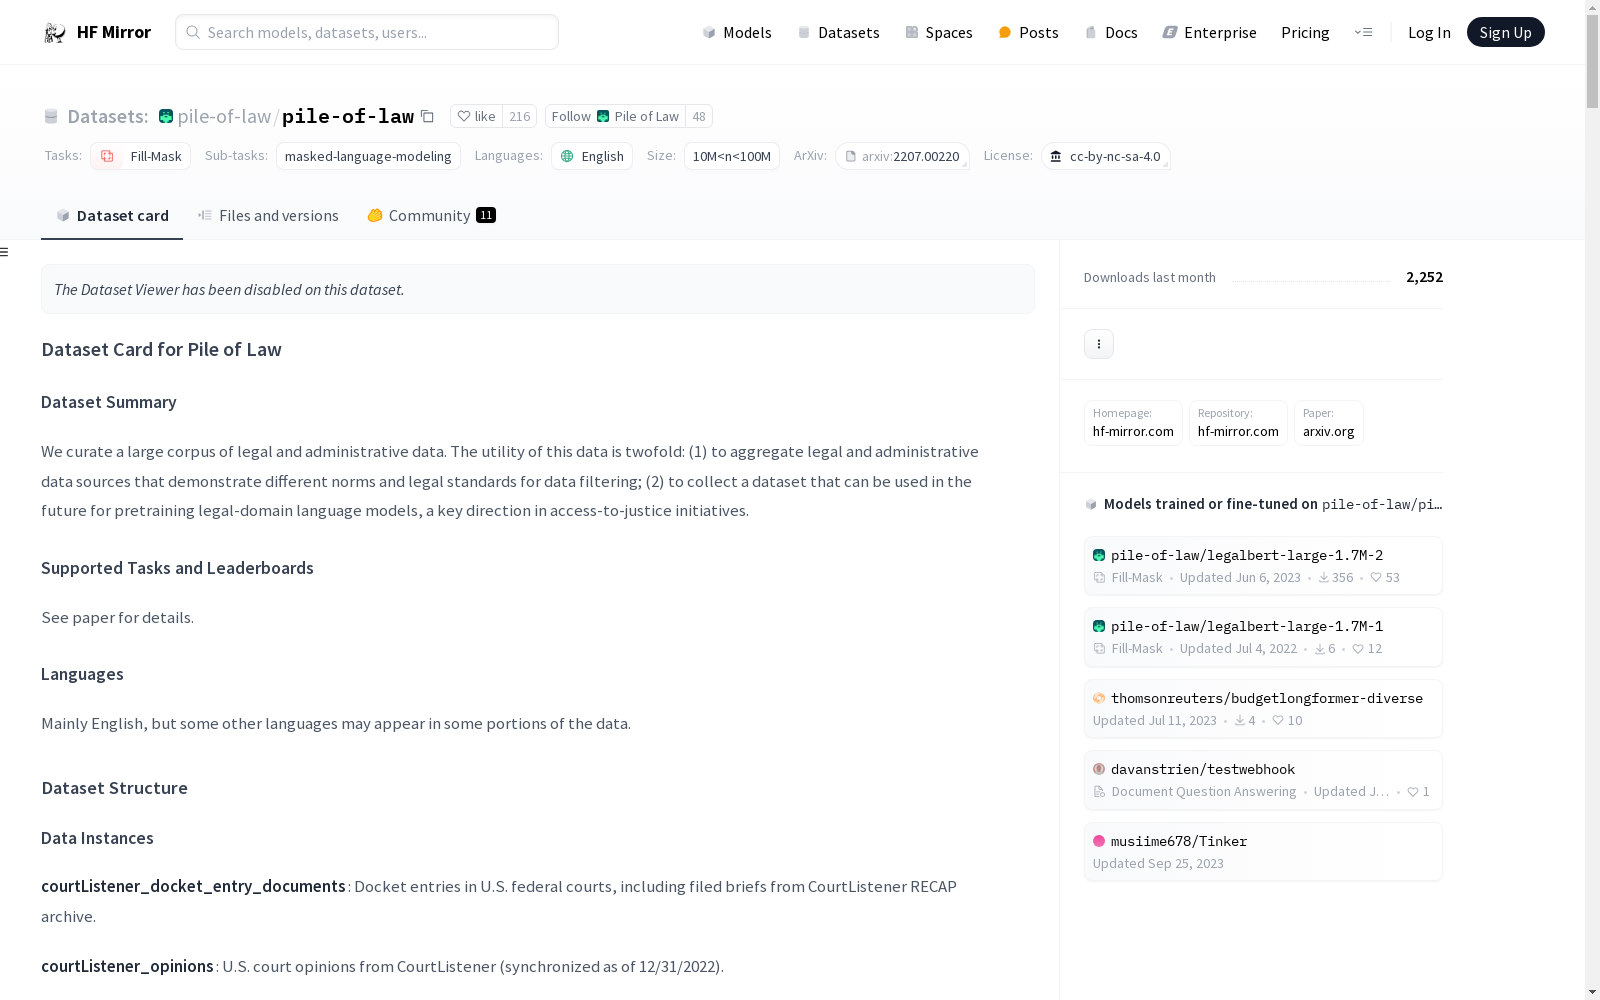Click the 10M<n<100M size tag
The image size is (1600, 1000).
tap(732, 156)
